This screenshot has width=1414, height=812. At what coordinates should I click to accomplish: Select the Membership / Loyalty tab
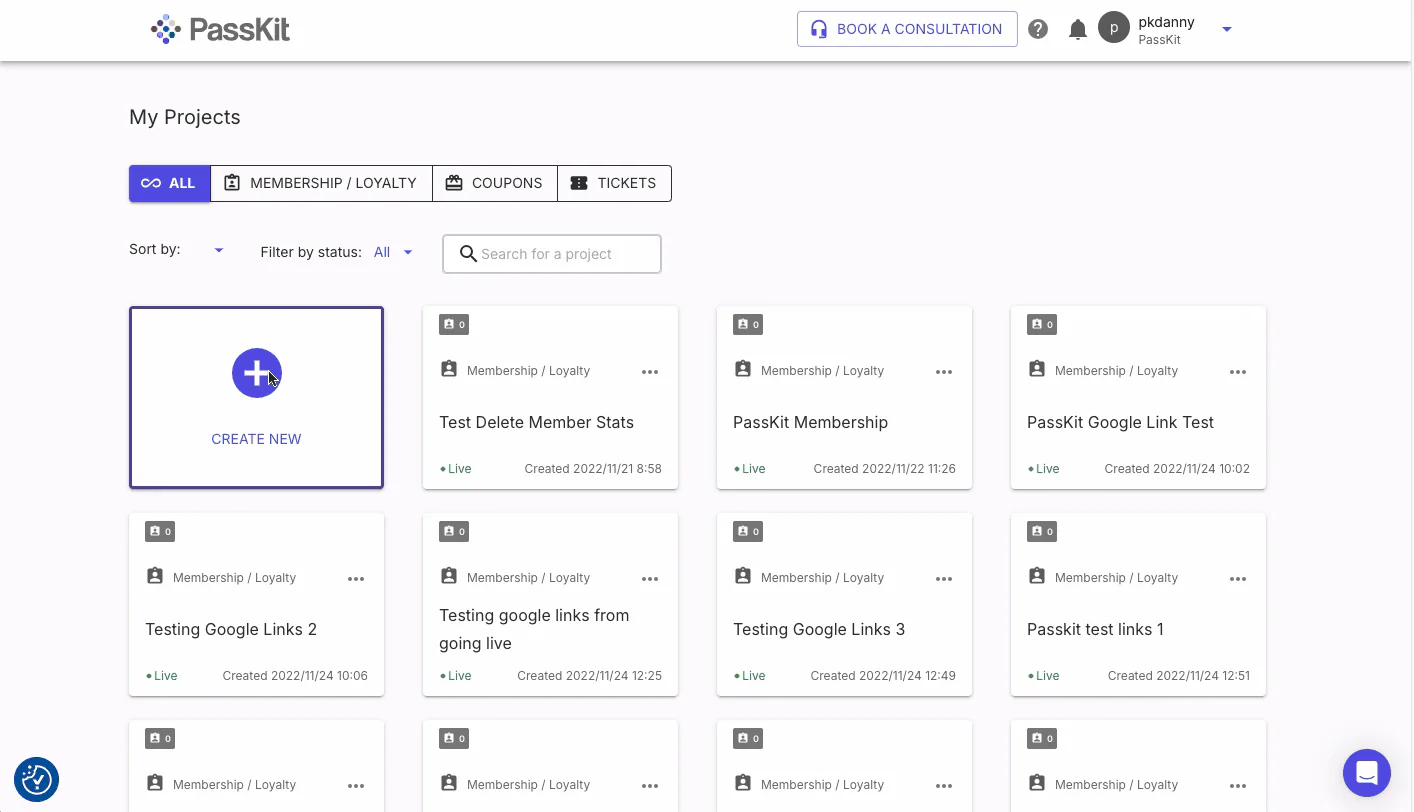tap(321, 183)
